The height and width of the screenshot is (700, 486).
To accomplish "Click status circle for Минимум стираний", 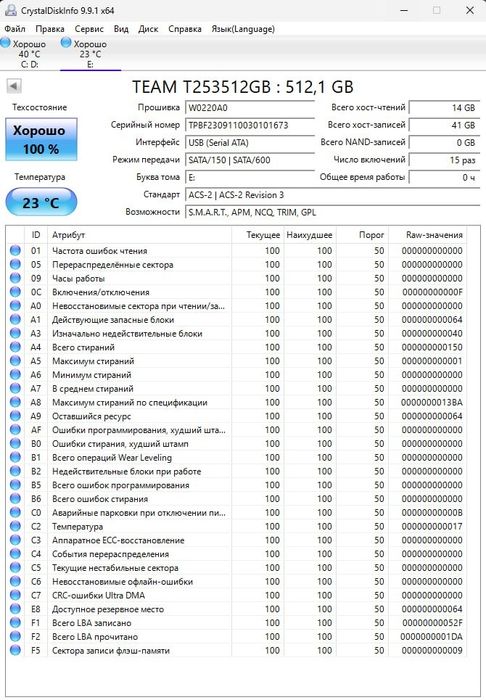I will pyautogui.click(x=15, y=375).
